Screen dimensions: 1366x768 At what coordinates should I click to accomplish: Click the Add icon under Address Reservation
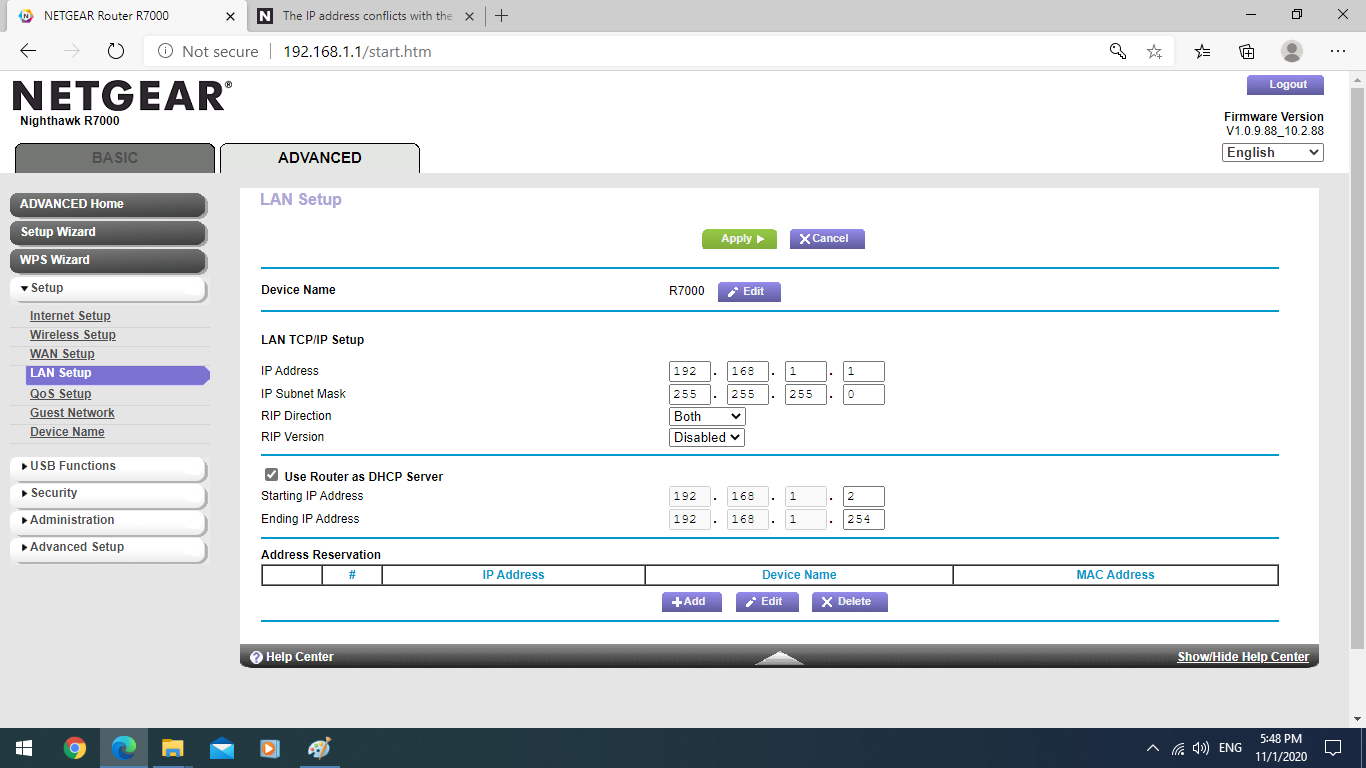click(x=680, y=601)
